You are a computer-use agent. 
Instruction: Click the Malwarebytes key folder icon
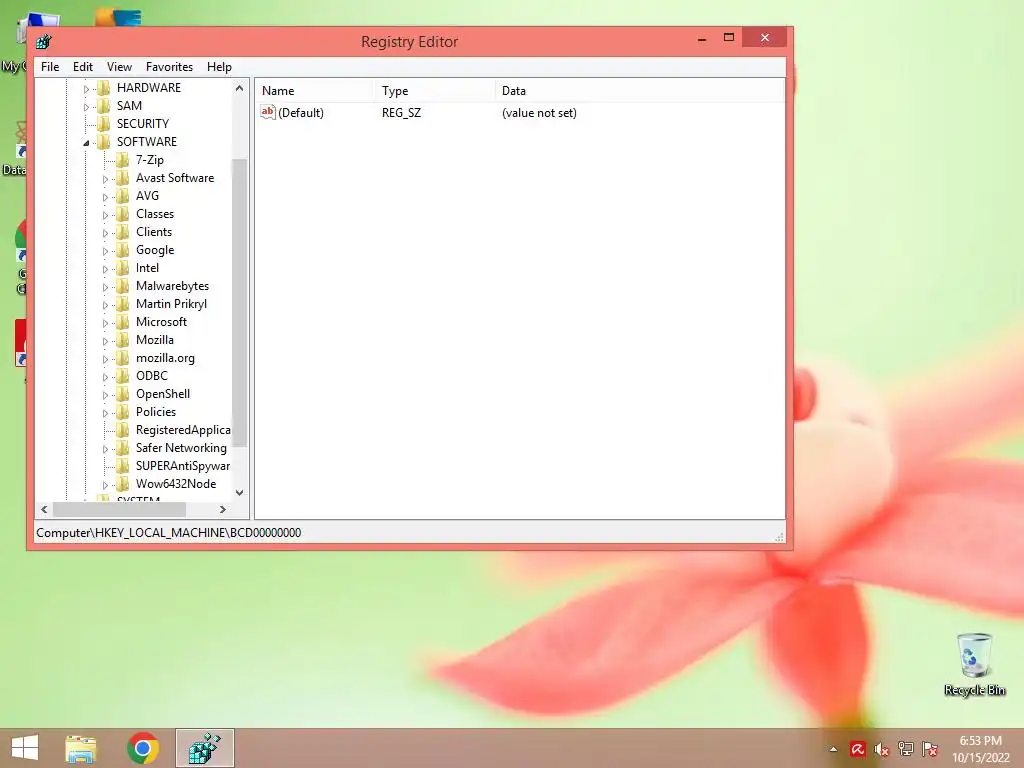point(122,286)
